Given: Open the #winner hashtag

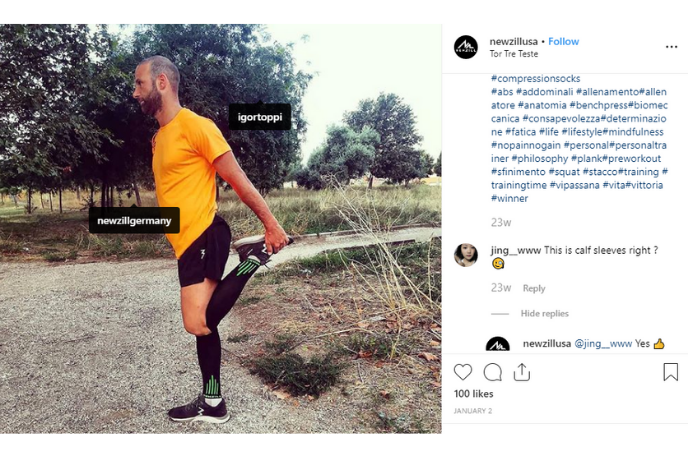Looking at the screenshot, I should pos(509,198).
